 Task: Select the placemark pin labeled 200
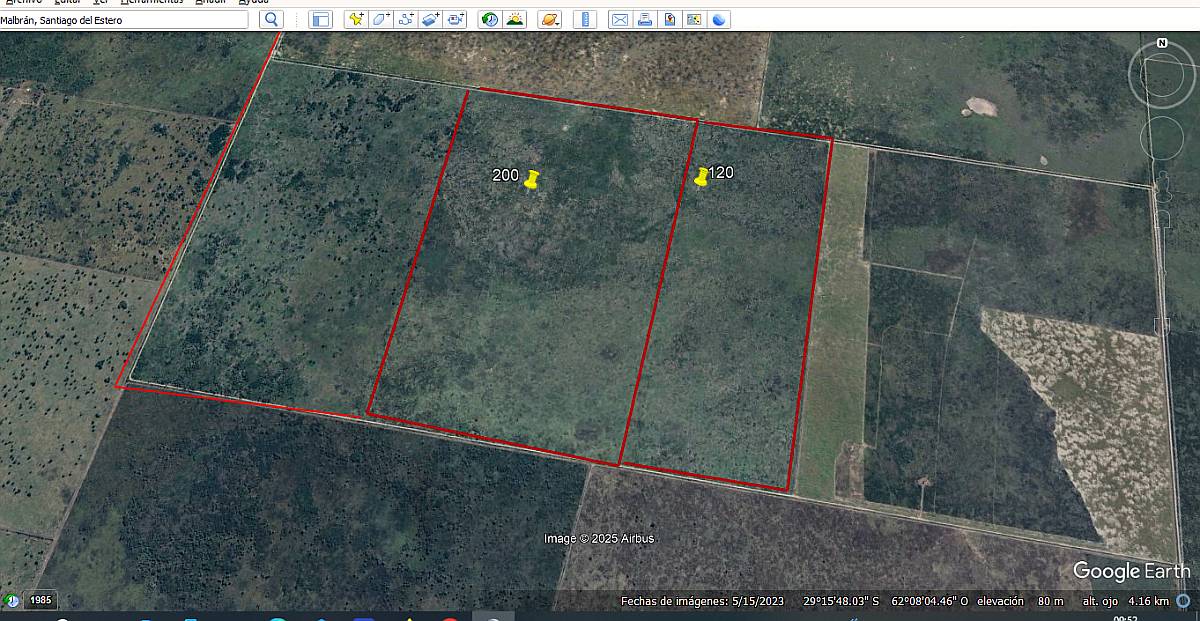pos(530,180)
